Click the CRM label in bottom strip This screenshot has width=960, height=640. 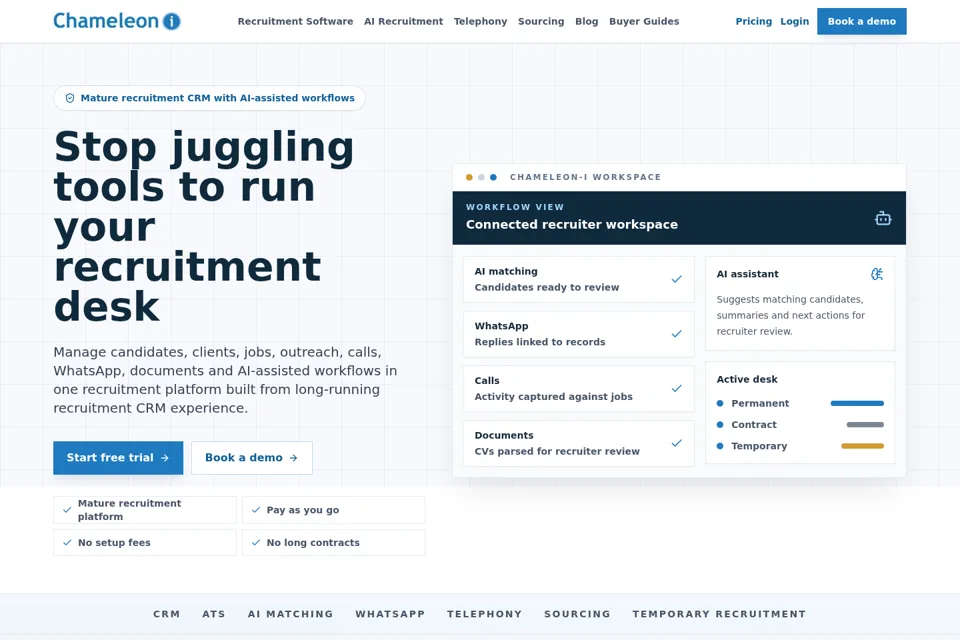167,614
